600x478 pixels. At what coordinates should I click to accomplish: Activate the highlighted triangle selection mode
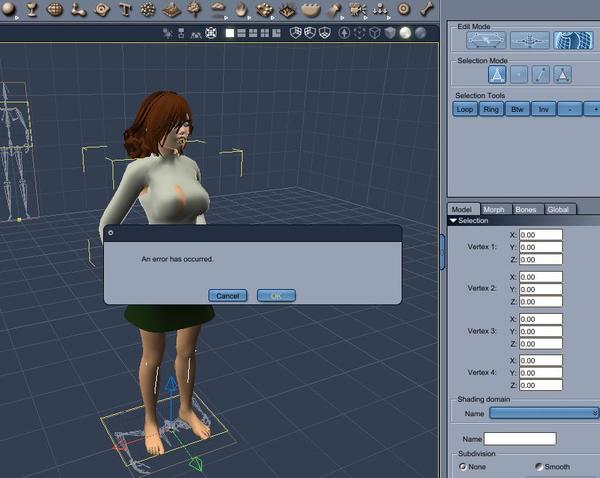coord(497,75)
